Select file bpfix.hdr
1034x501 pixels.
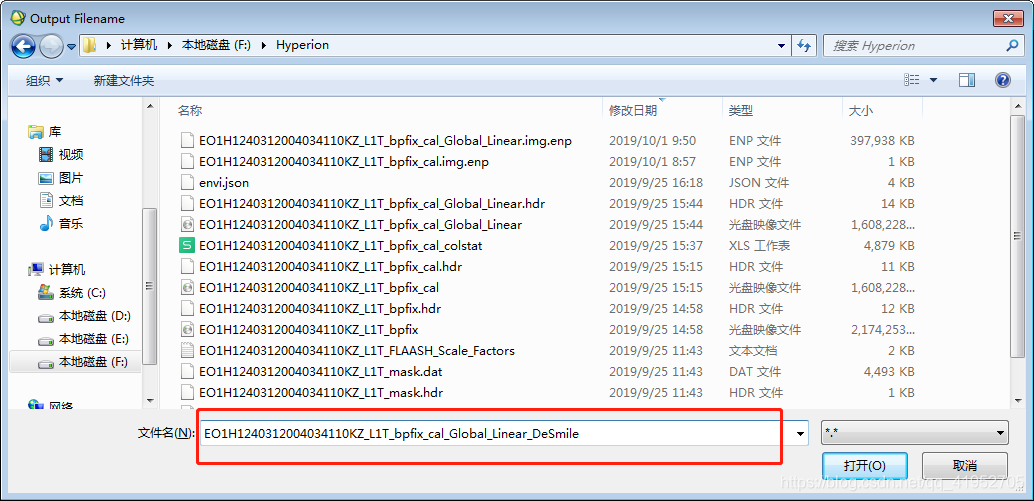pos(320,309)
